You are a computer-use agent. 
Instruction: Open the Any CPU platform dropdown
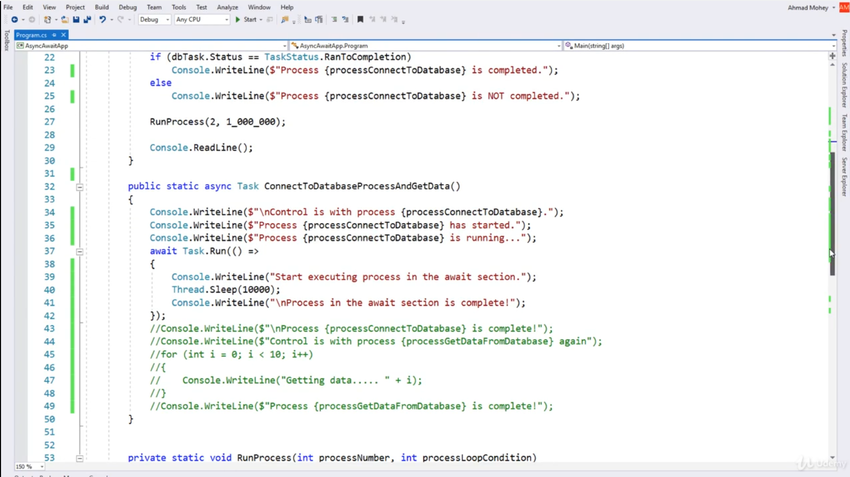point(202,20)
